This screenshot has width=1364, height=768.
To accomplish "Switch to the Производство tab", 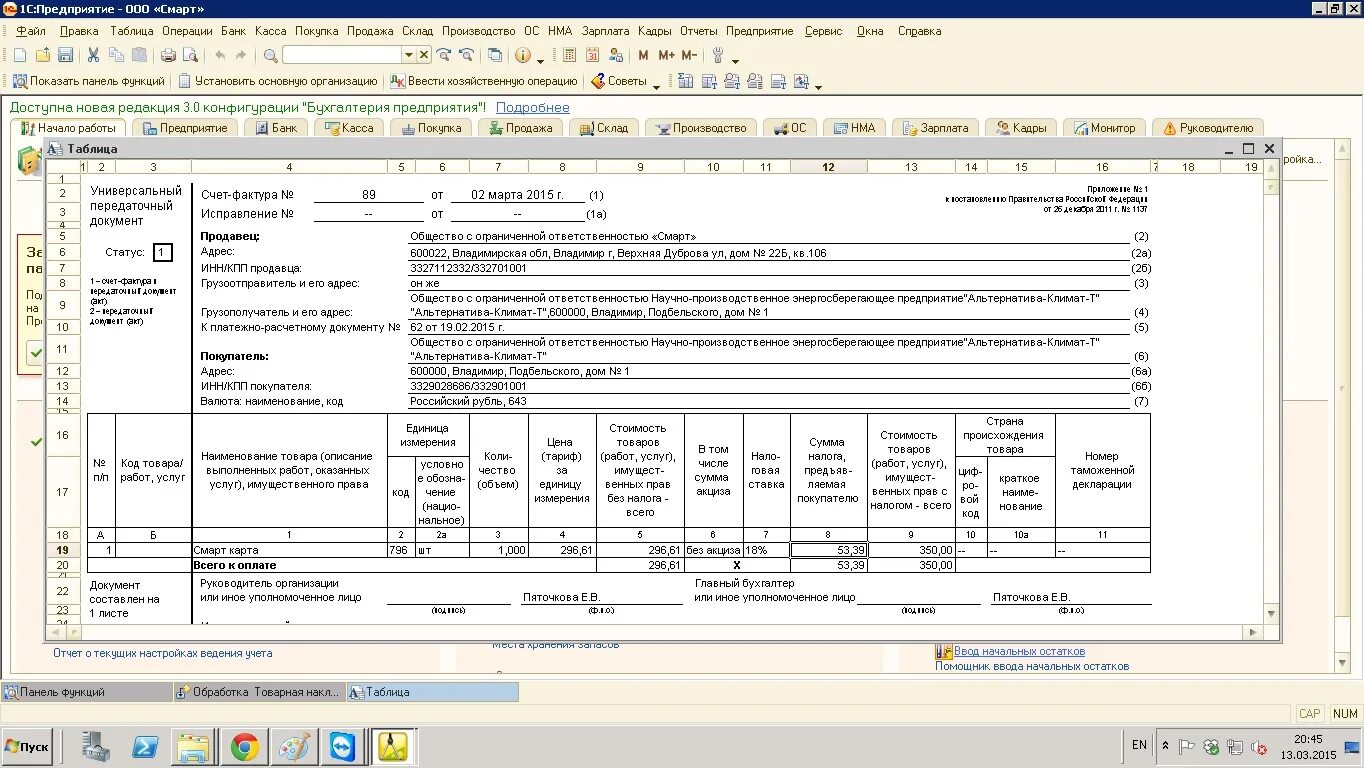I will [x=700, y=128].
